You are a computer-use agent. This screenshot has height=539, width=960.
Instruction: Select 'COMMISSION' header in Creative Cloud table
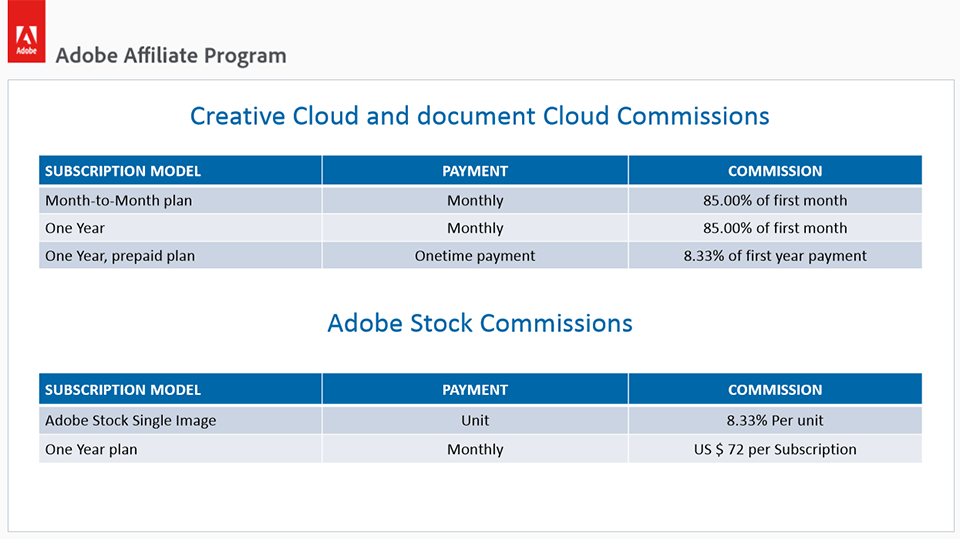775,170
